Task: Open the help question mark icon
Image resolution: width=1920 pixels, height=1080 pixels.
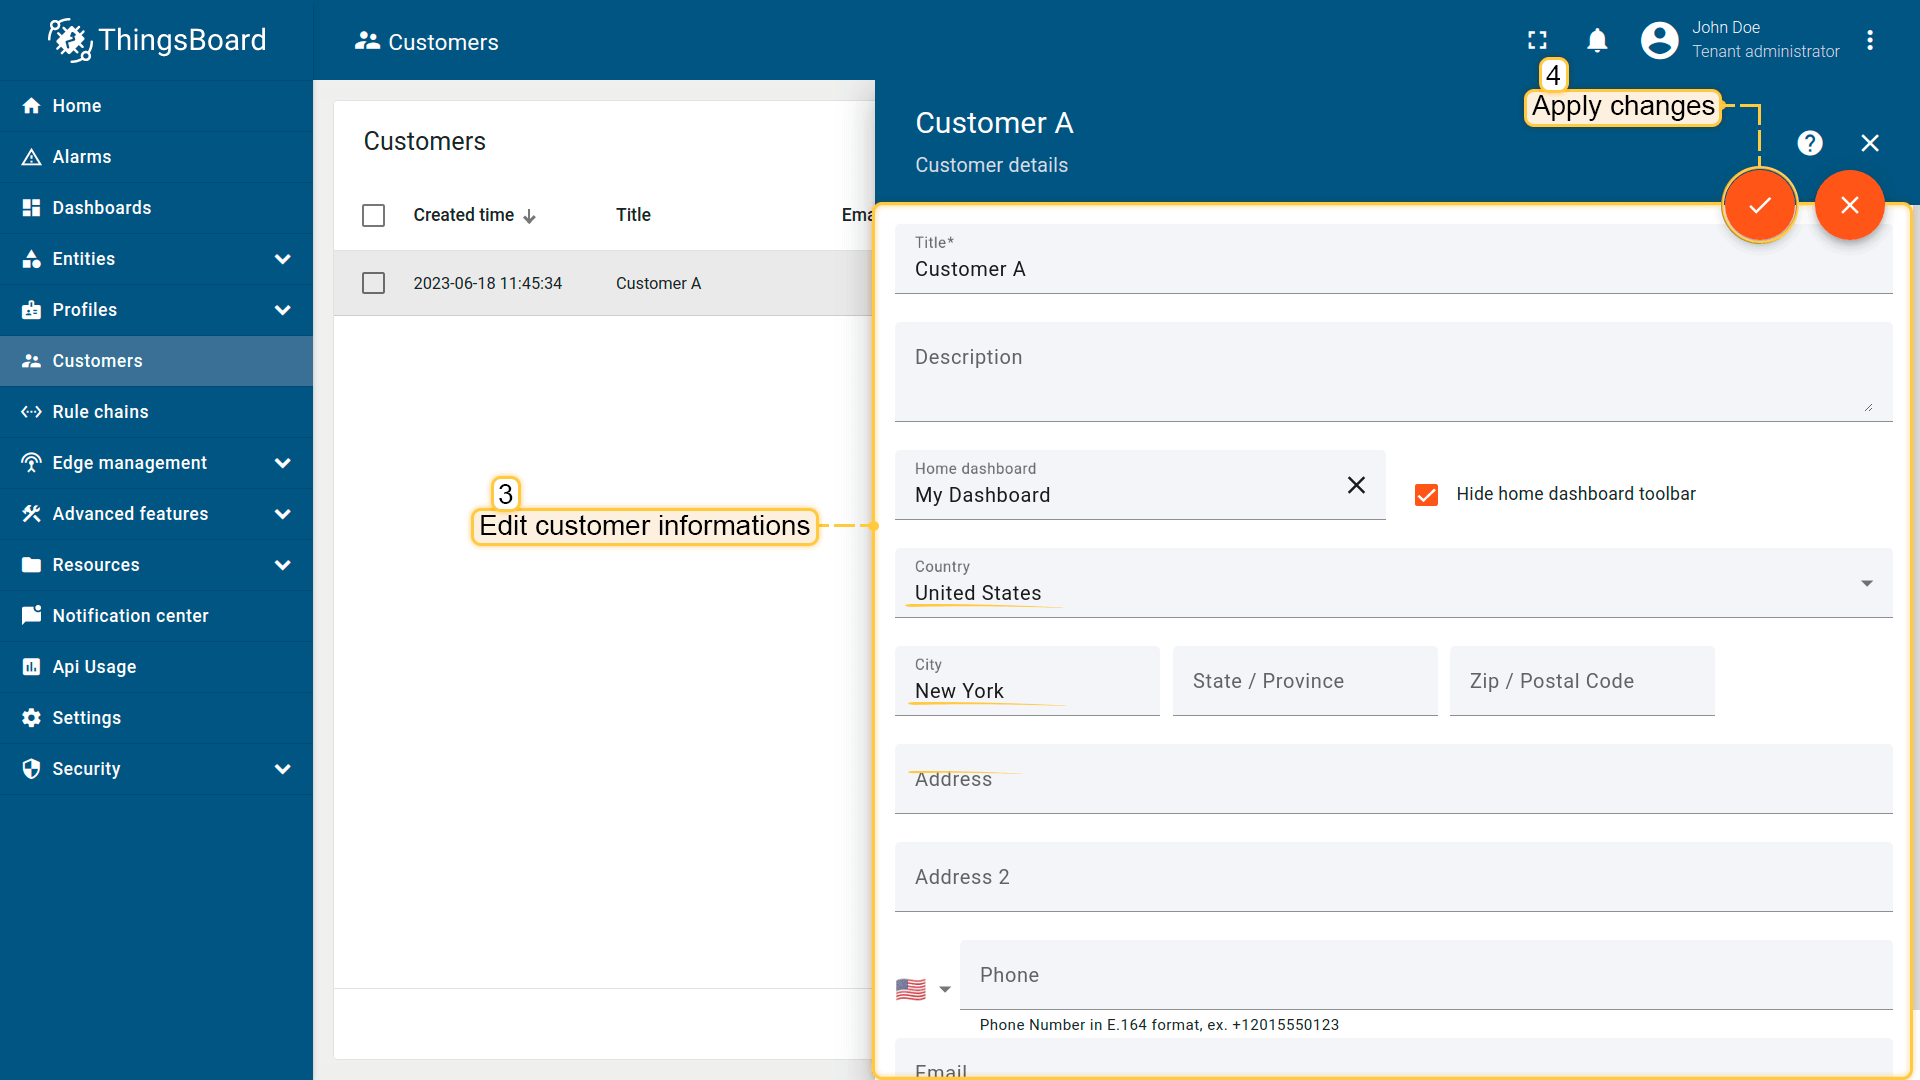Action: (1809, 143)
